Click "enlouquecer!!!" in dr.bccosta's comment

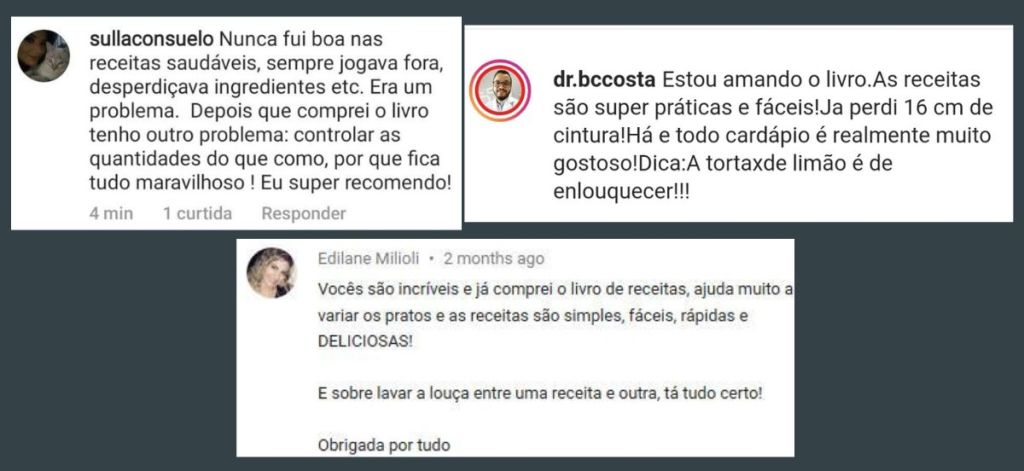point(621,191)
